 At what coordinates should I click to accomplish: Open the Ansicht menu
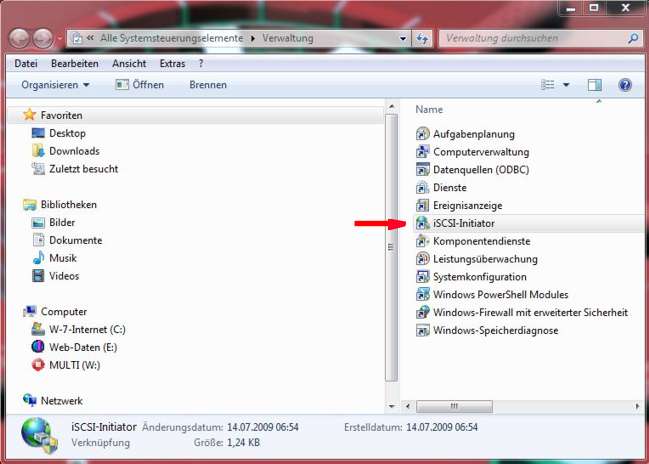[x=129, y=63]
